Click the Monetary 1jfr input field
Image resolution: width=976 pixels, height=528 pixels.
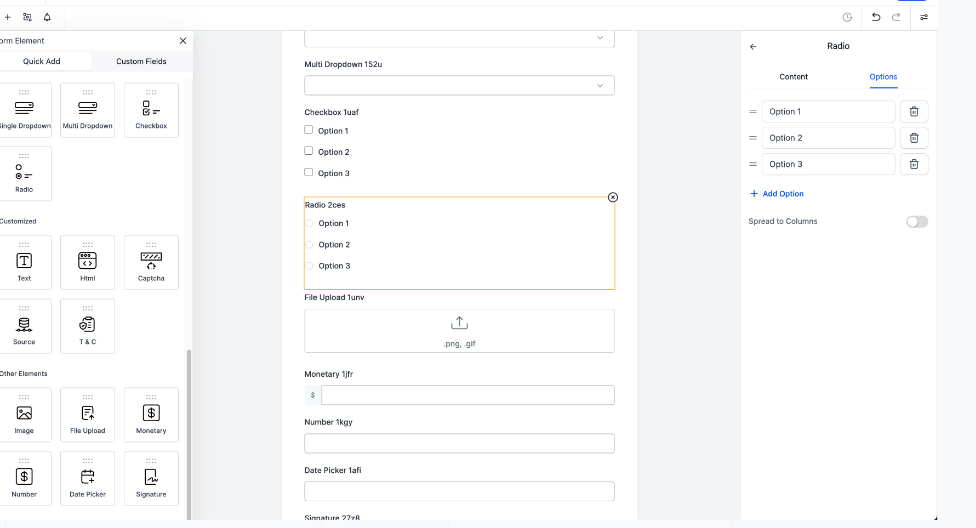tap(467, 395)
